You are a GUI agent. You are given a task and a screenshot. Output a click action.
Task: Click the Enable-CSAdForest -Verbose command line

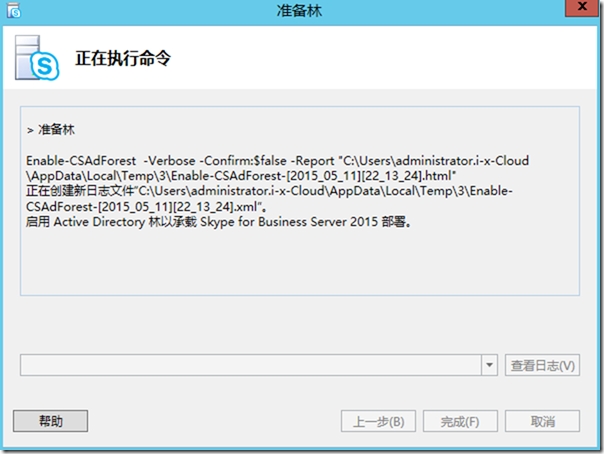277,161
